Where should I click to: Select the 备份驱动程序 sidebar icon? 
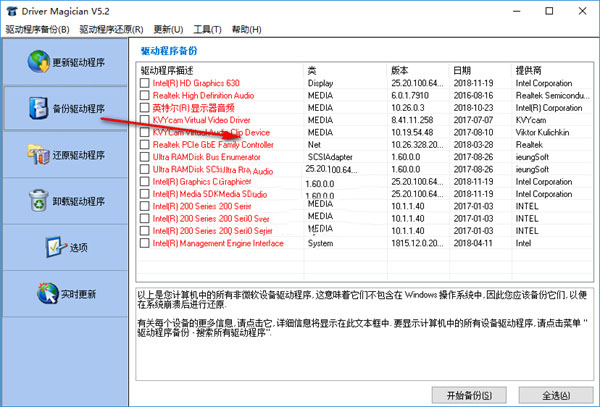tap(35, 108)
